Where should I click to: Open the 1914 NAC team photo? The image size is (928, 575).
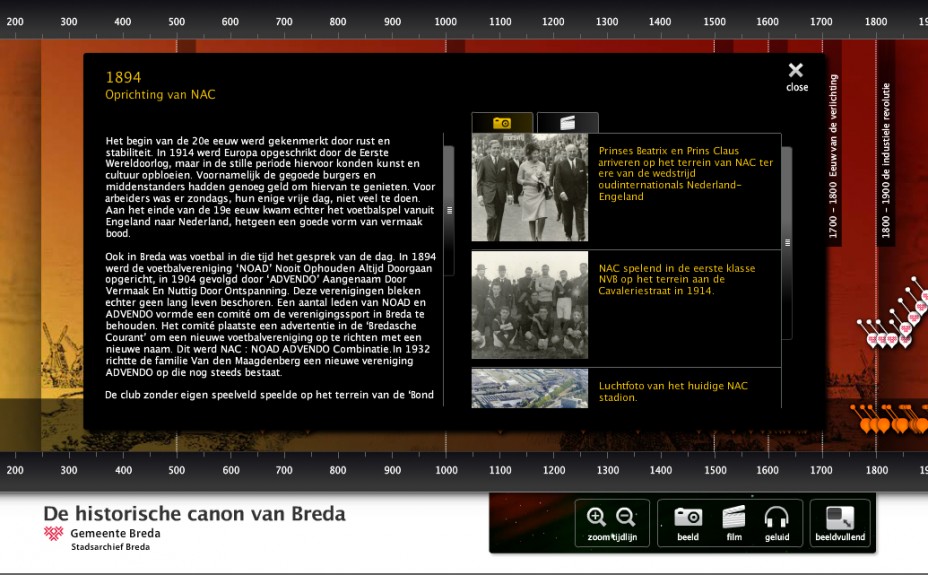click(530, 305)
